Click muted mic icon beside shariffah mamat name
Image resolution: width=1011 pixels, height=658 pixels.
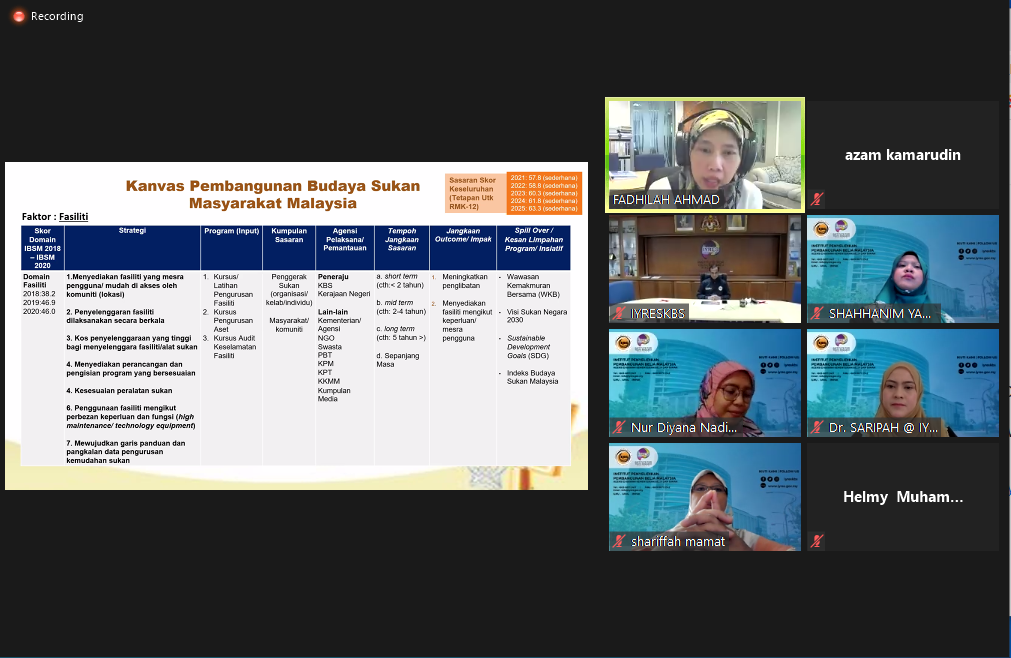pyautogui.click(x=620, y=541)
